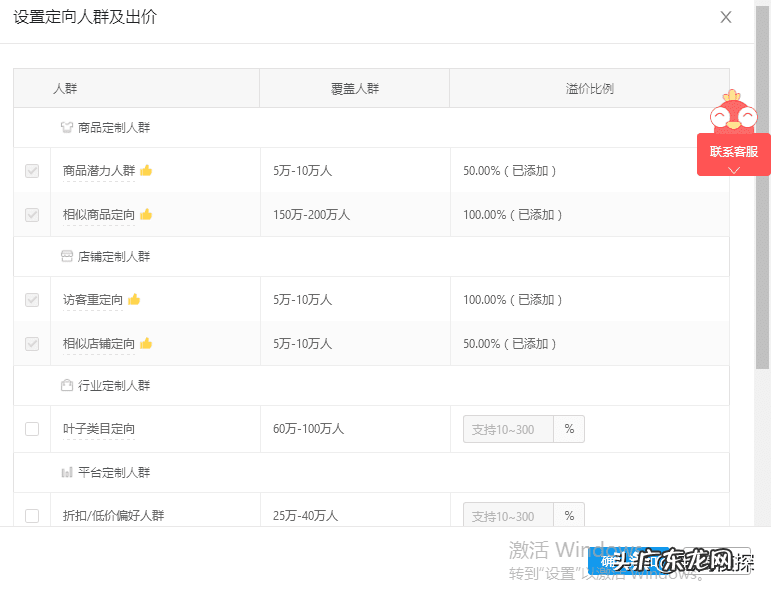Click the 5万-10万人 value for 商品潜力人群
The image size is (771, 589).
click(302, 171)
